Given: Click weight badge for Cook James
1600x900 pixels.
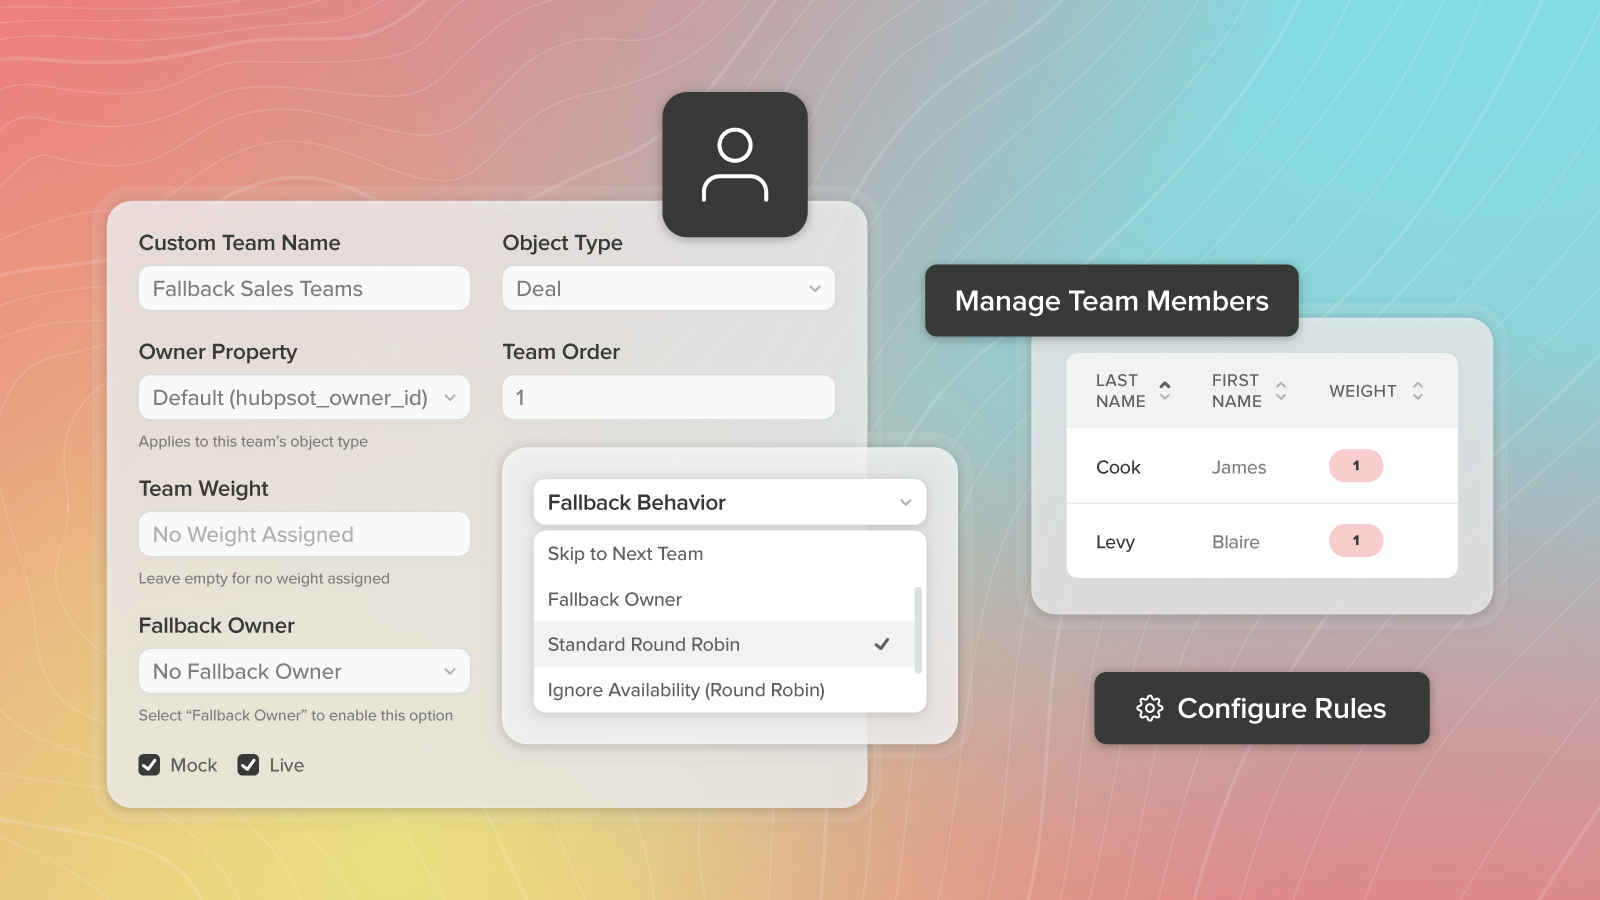Looking at the screenshot, I should pos(1356,466).
